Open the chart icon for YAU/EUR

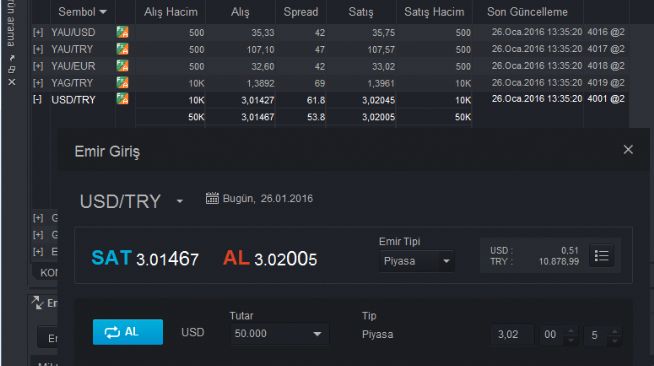coord(122,66)
